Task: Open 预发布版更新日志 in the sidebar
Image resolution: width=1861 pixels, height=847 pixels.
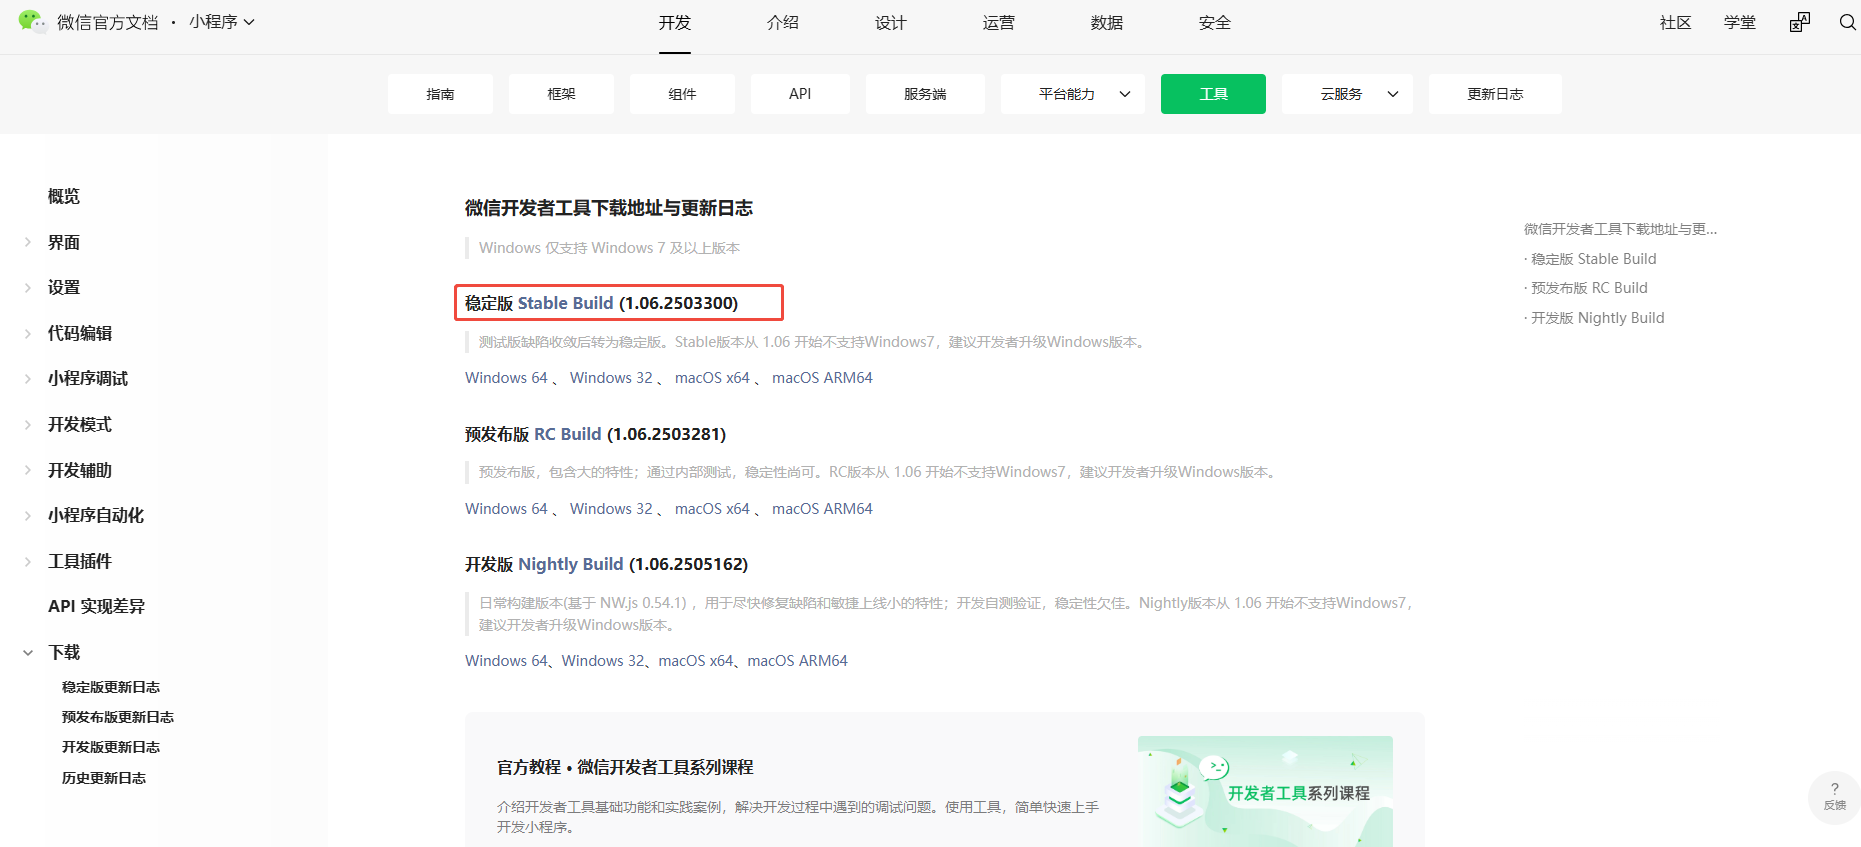Action: (x=118, y=717)
